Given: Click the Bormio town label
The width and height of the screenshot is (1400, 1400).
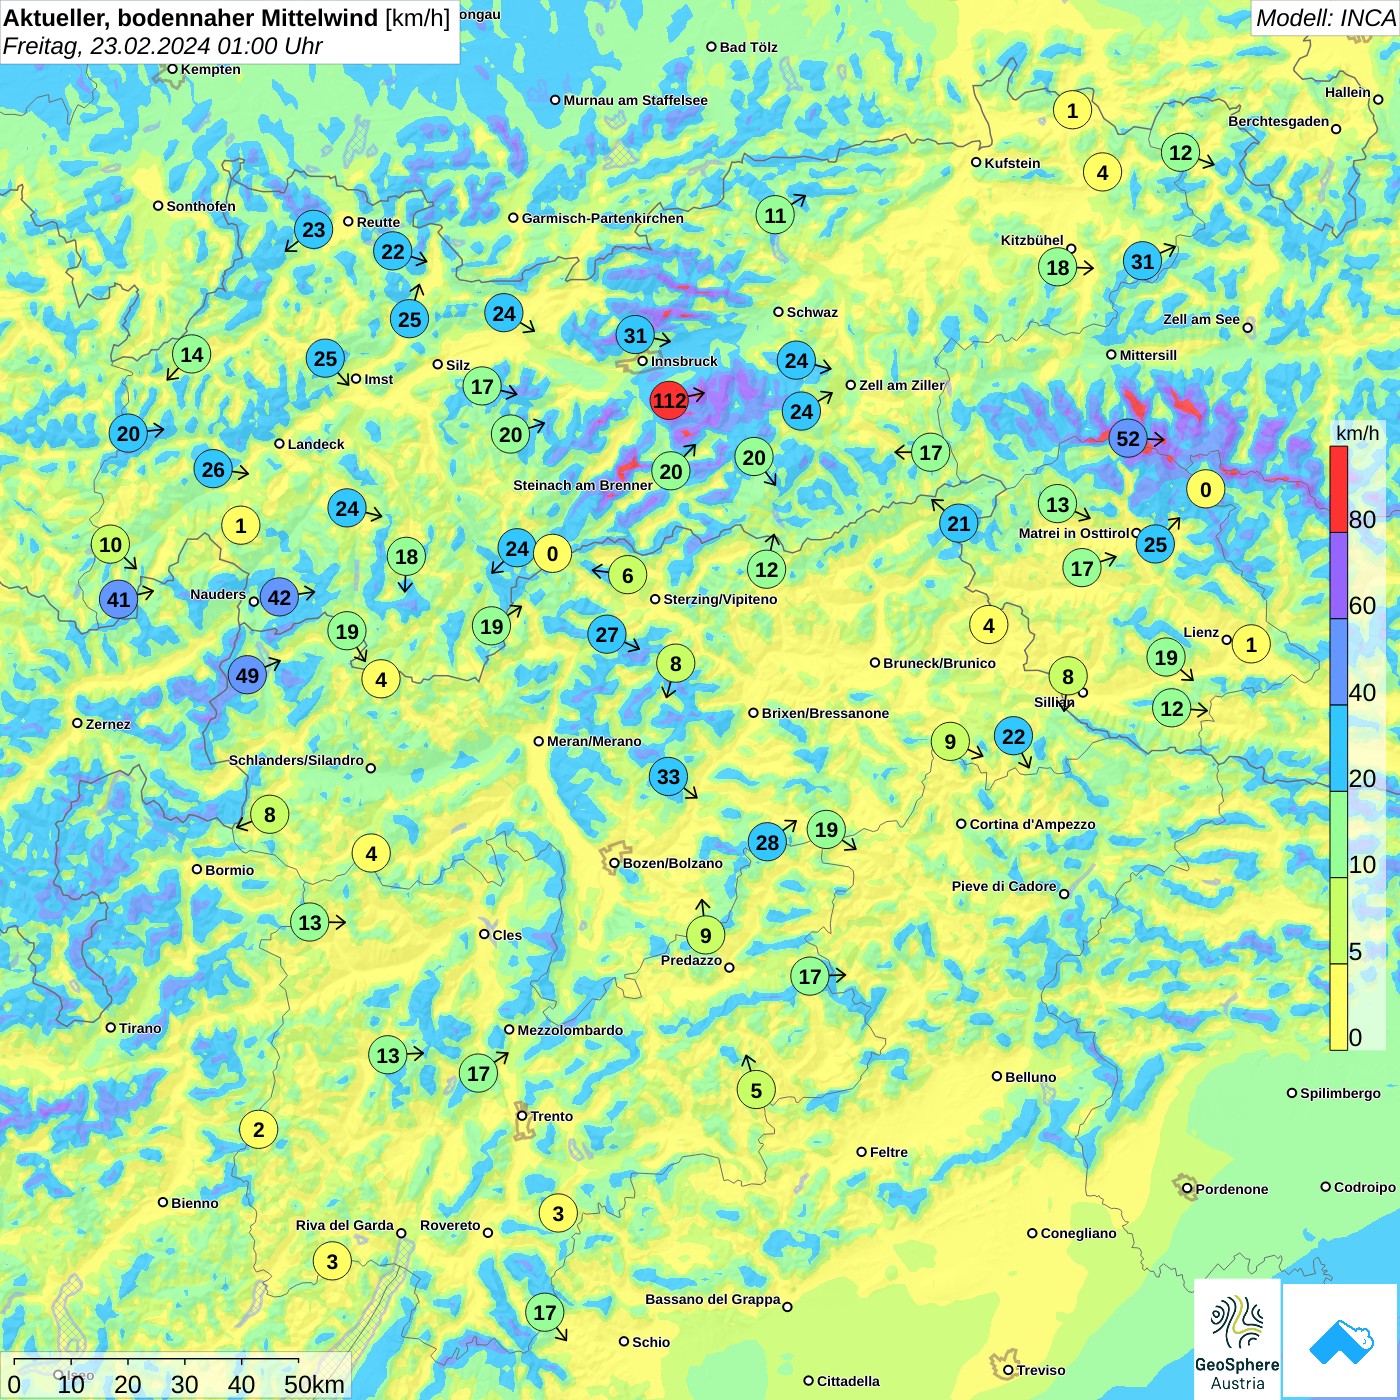Looking at the screenshot, I should click(x=229, y=870).
